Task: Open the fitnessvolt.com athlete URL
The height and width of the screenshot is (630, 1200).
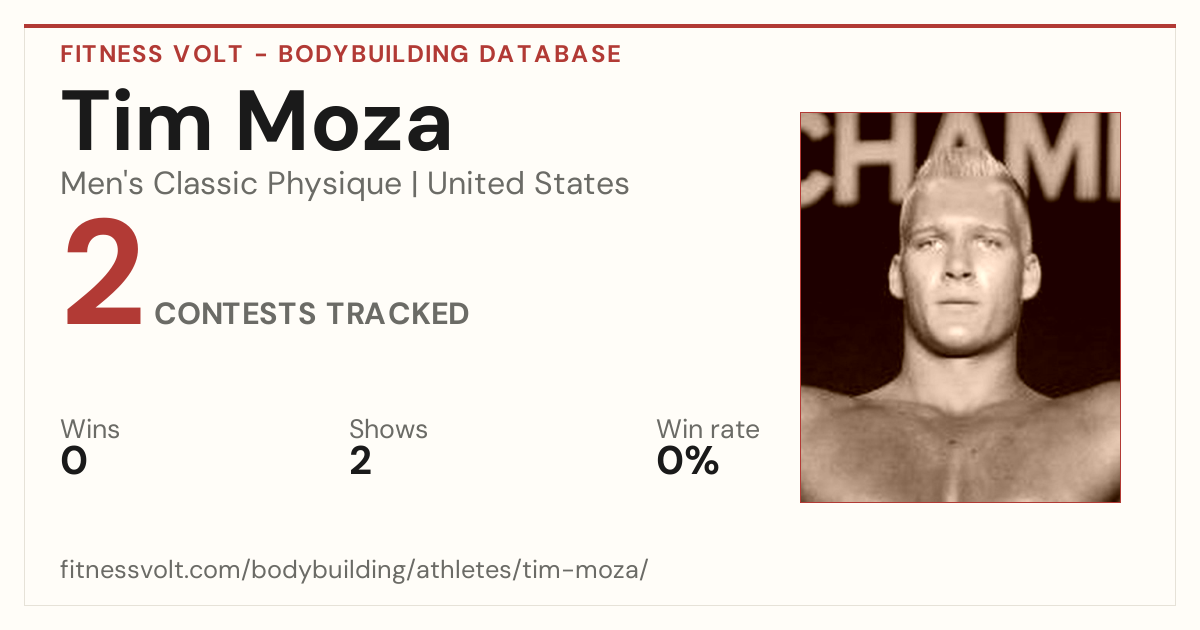Action: (355, 570)
